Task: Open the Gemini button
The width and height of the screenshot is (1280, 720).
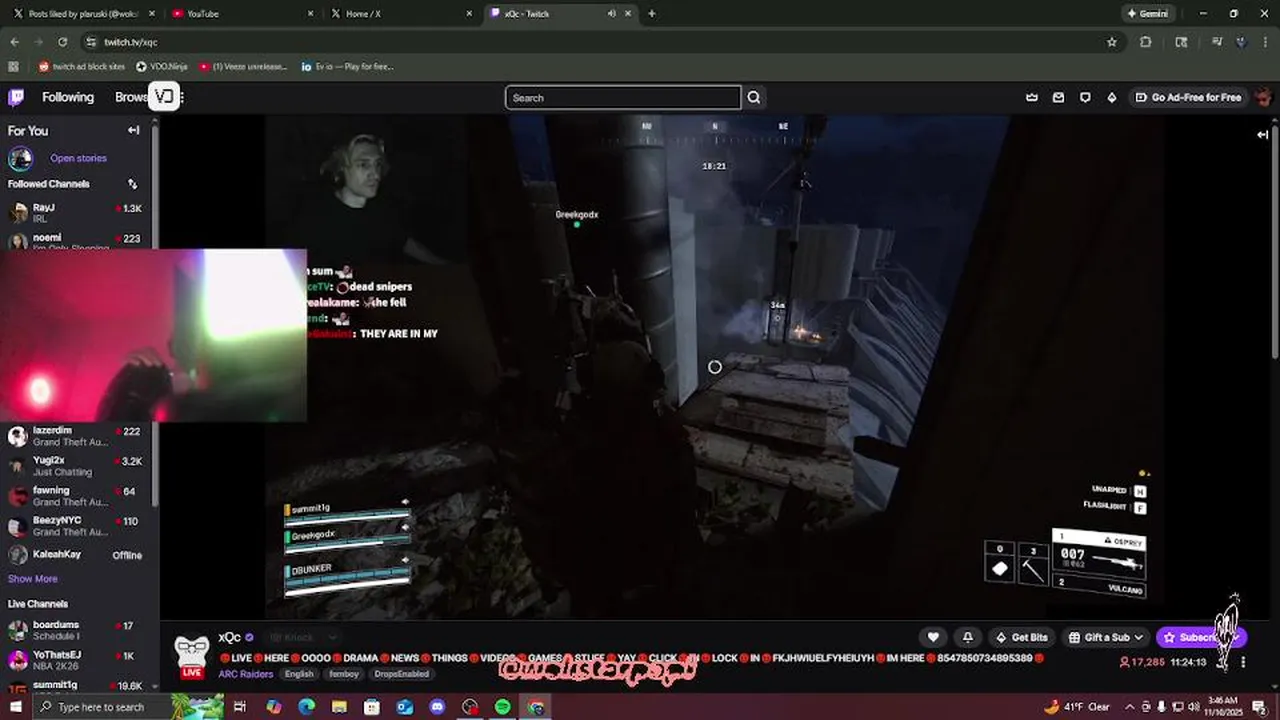Action: [x=1147, y=14]
